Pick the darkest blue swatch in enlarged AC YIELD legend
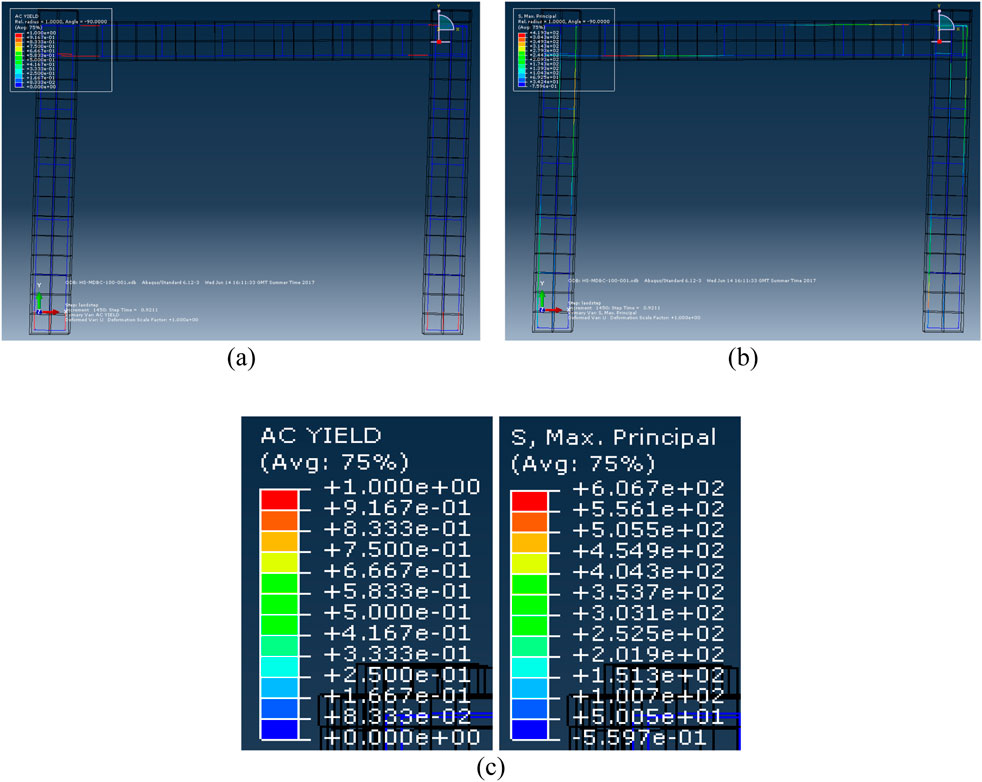The image size is (982, 782). coord(279,729)
